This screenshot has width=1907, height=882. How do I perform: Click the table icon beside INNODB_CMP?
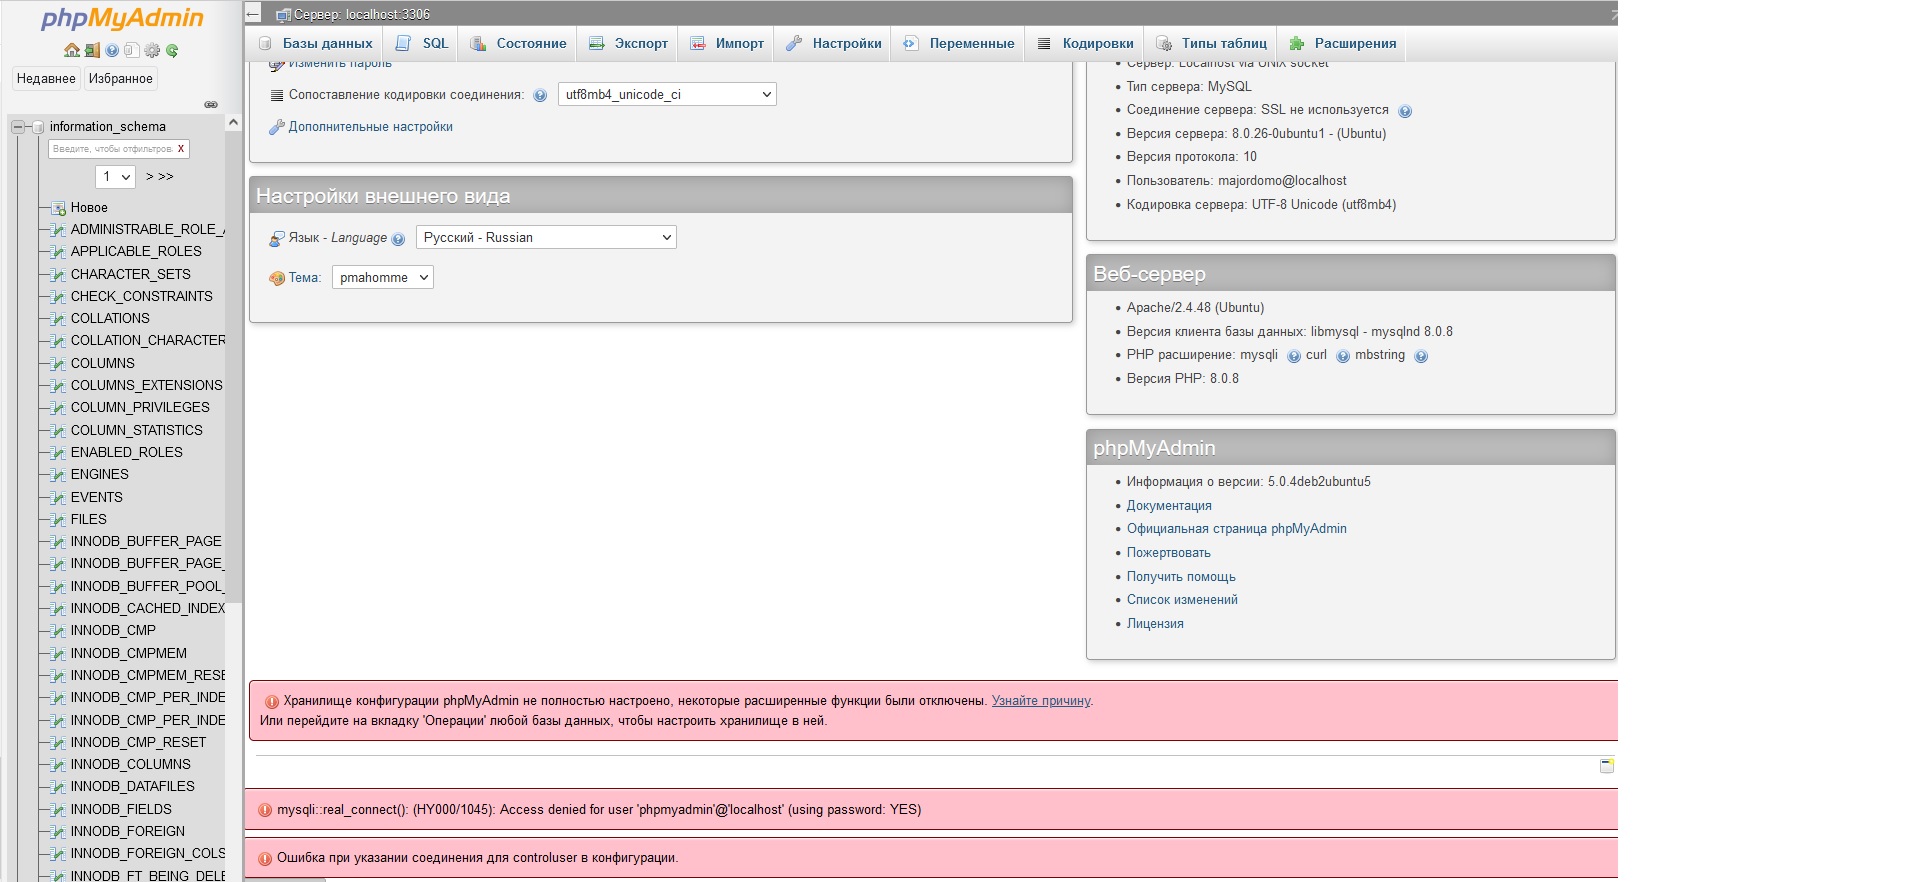coord(58,631)
